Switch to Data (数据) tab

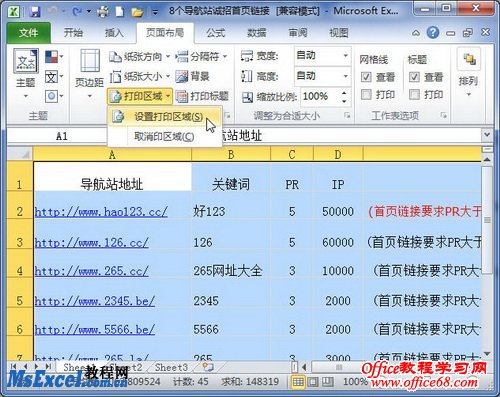click(256, 33)
